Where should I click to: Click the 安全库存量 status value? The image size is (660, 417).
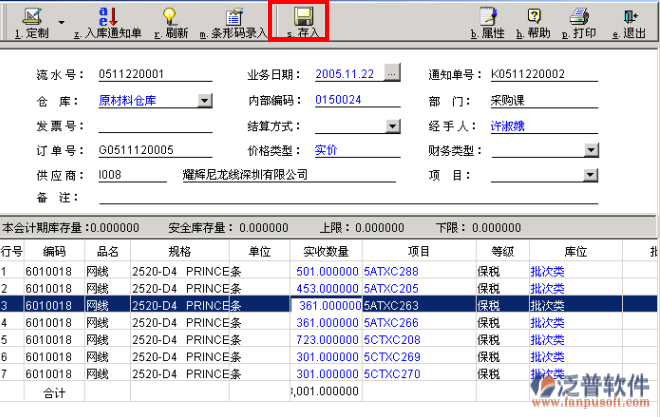[263, 228]
